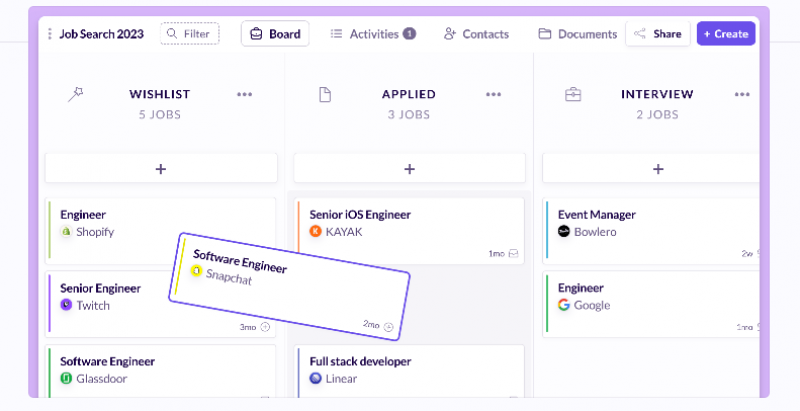Click into the Filter search field
The width and height of the screenshot is (800, 411).
[x=189, y=34]
